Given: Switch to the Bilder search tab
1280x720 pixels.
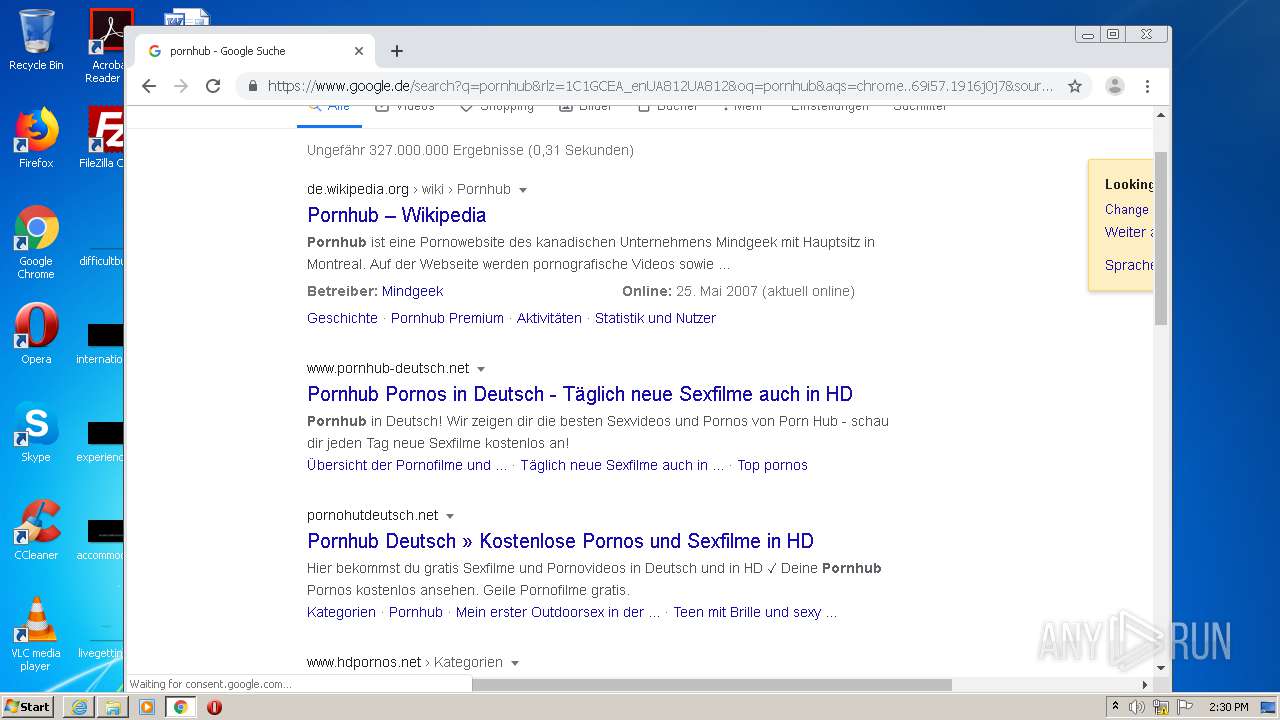Looking at the screenshot, I should (585, 107).
